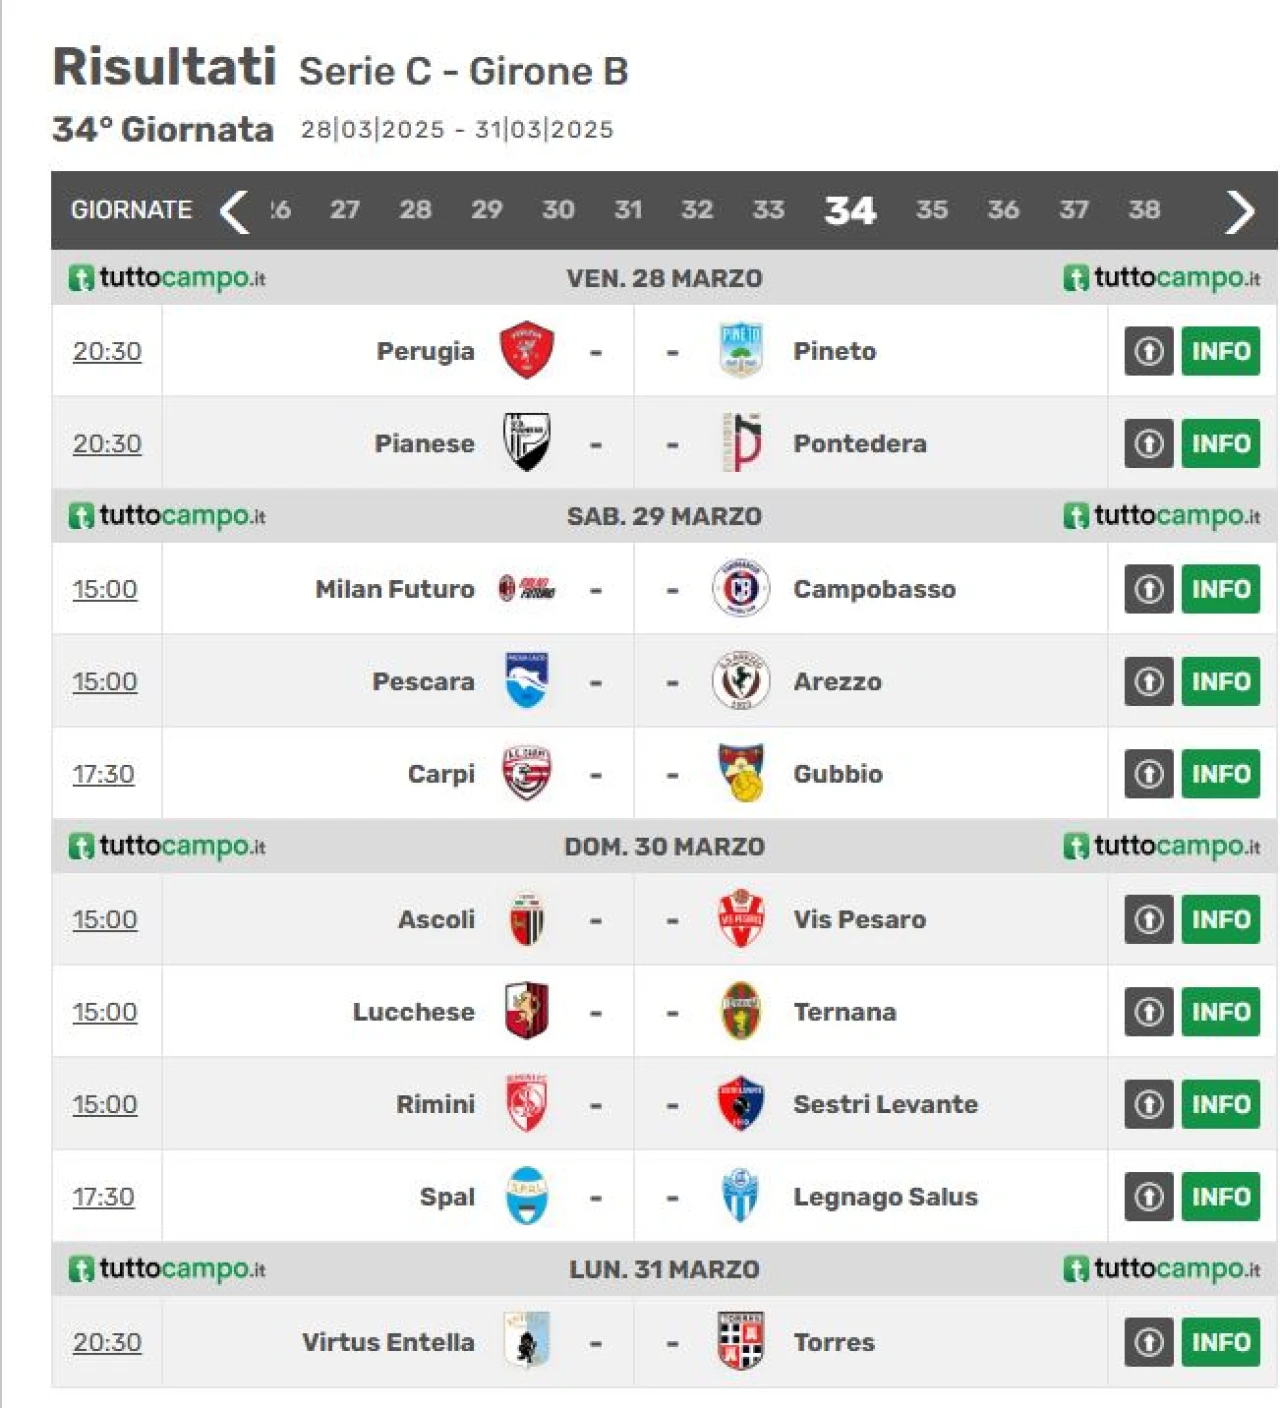Open the circle icon beside Pescara–Arezzo INFO
The image size is (1280, 1408).
(x=1148, y=681)
